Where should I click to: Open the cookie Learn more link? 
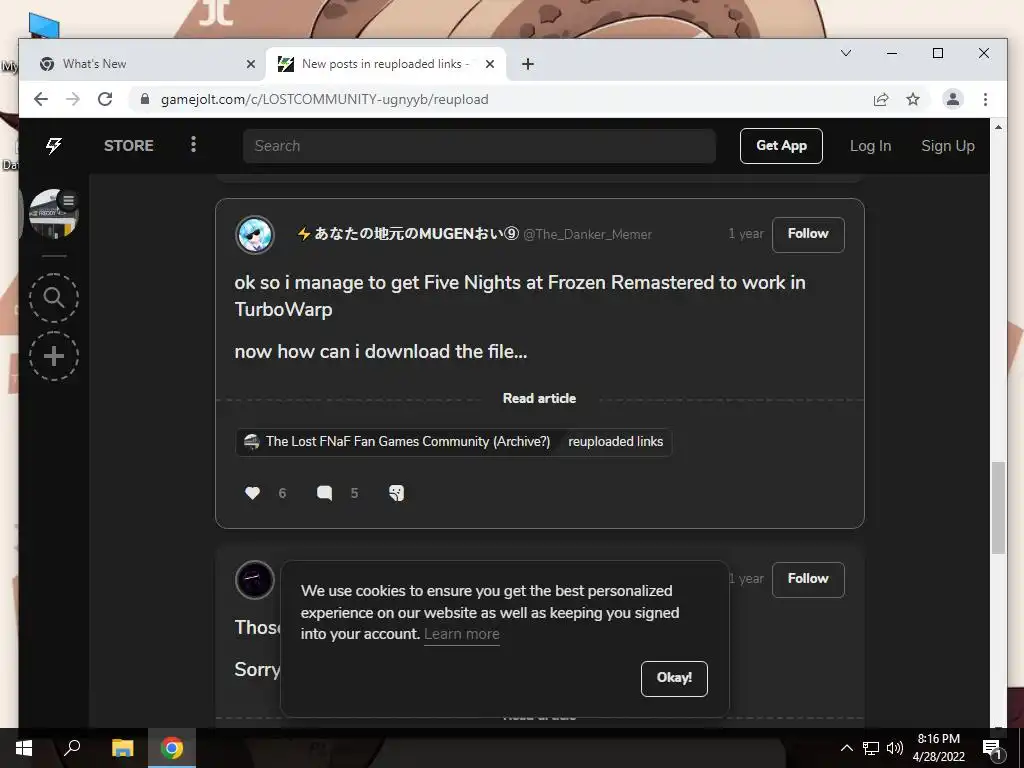(x=462, y=634)
